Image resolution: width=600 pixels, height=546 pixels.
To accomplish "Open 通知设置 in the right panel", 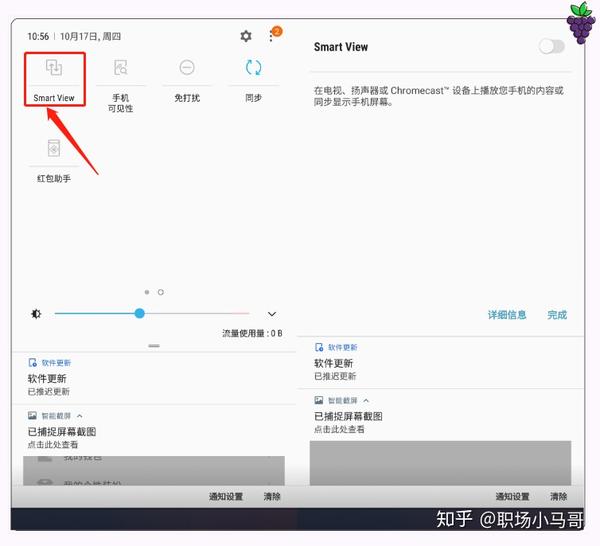I will [512, 497].
